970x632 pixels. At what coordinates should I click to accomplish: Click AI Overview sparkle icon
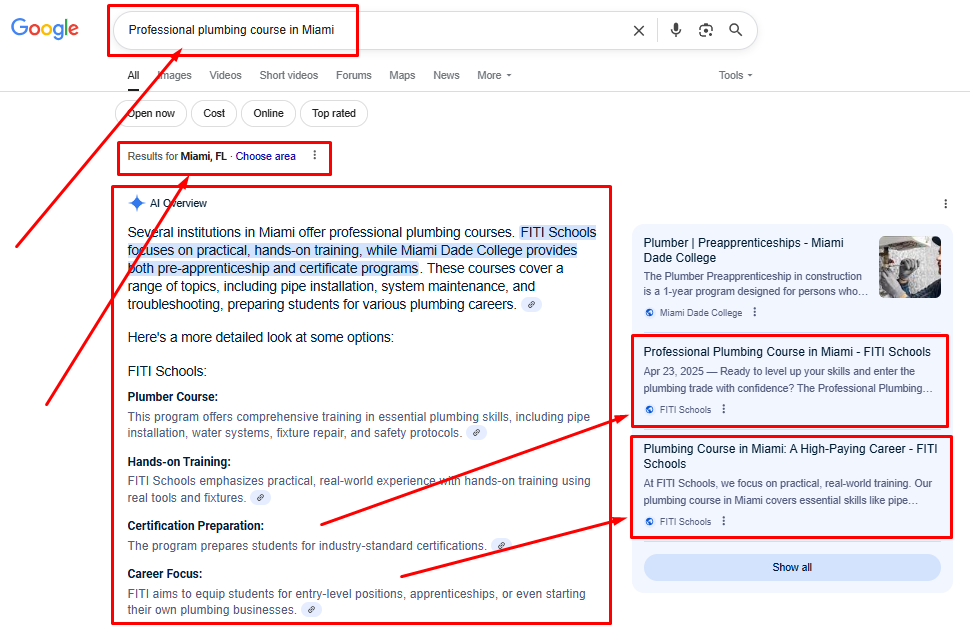[137, 203]
